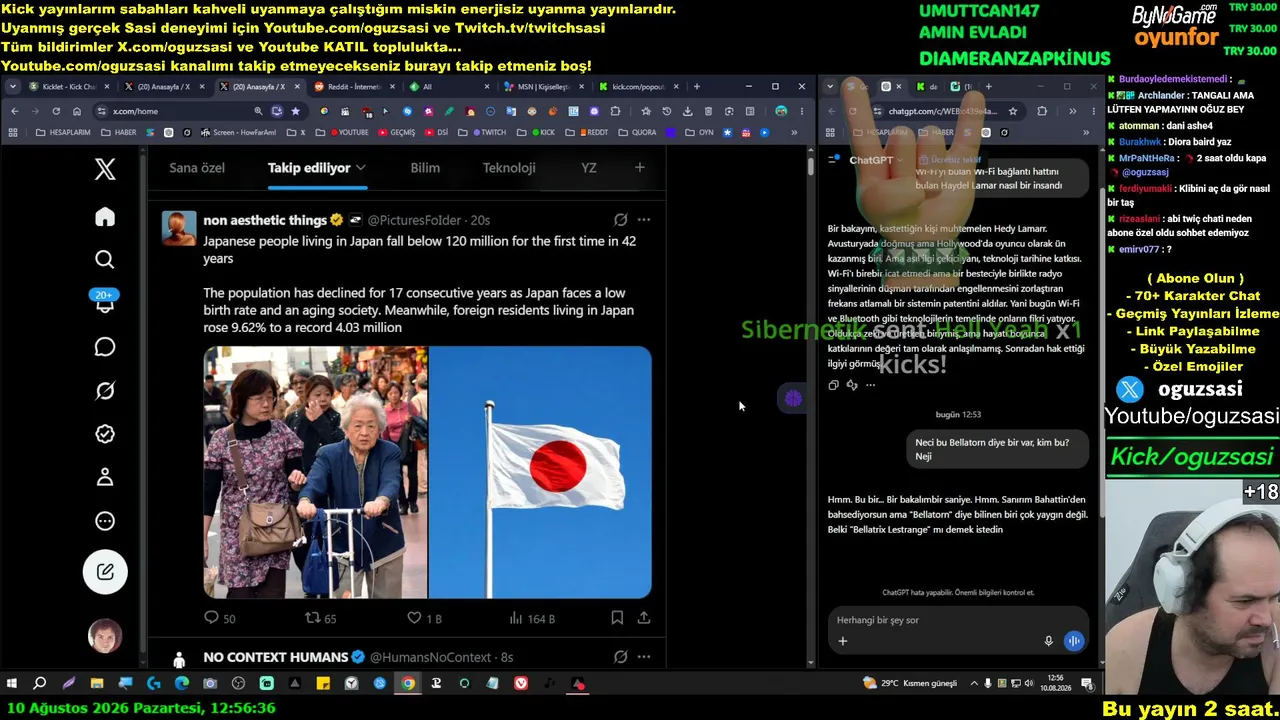Start ChatGPT dictation with the microphone icon
1280x720 pixels.
1048,641
